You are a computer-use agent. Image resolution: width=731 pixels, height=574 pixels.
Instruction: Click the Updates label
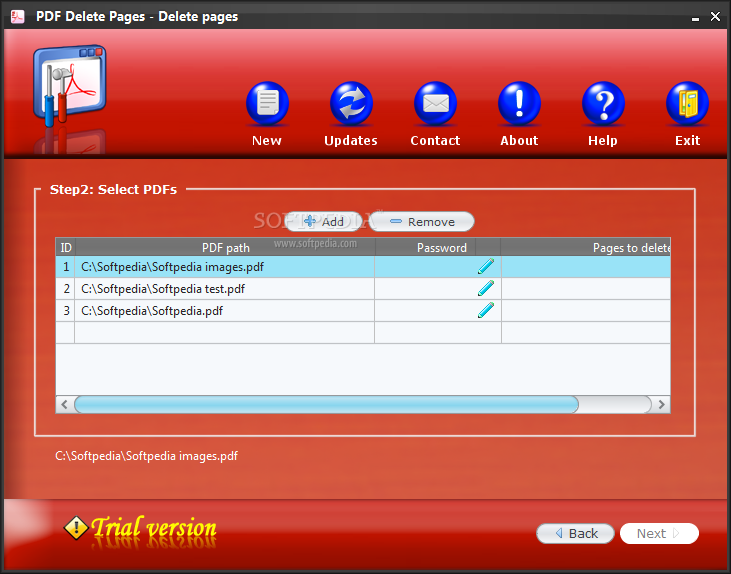coord(351,140)
